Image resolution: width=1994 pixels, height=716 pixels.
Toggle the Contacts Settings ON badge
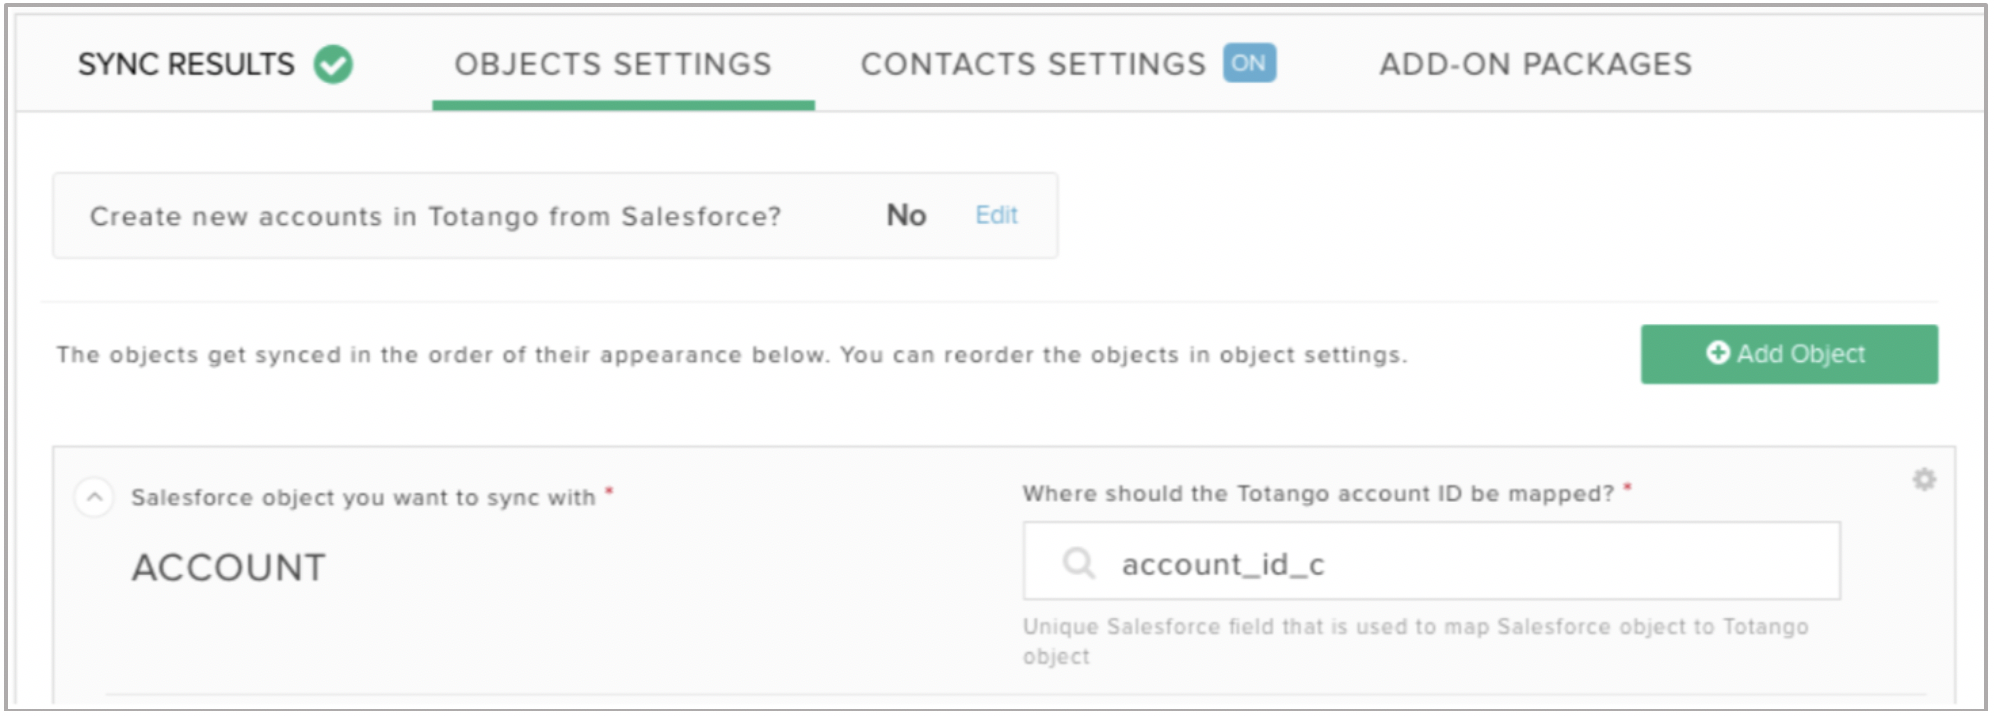pyautogui.click(x=1249, y=63)
